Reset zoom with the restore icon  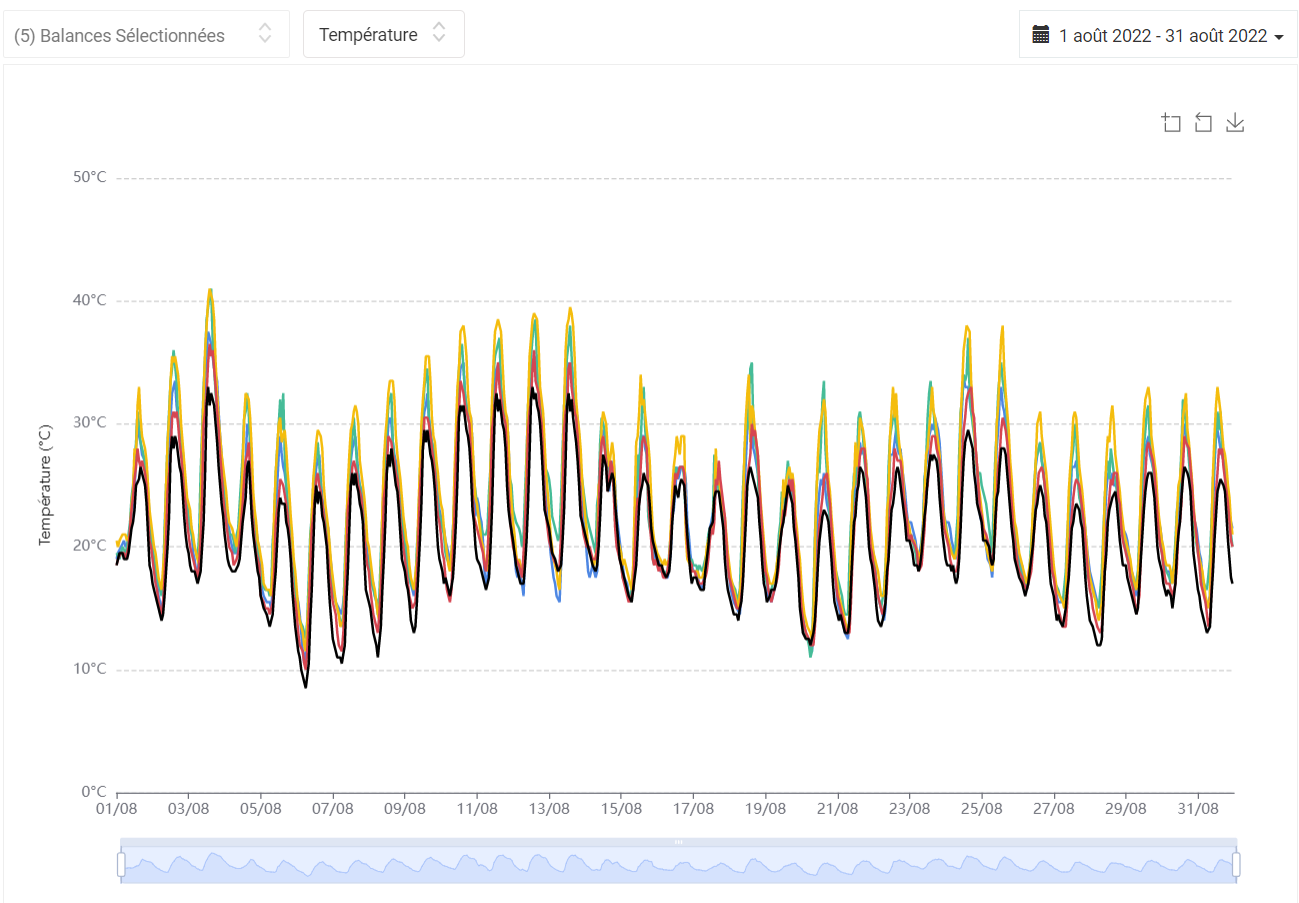tap(1203, 123)
